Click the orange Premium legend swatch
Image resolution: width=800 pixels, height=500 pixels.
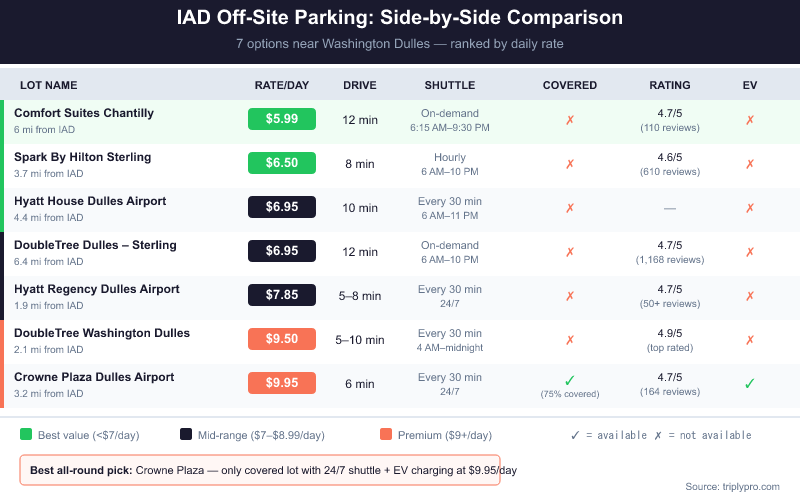384,435
